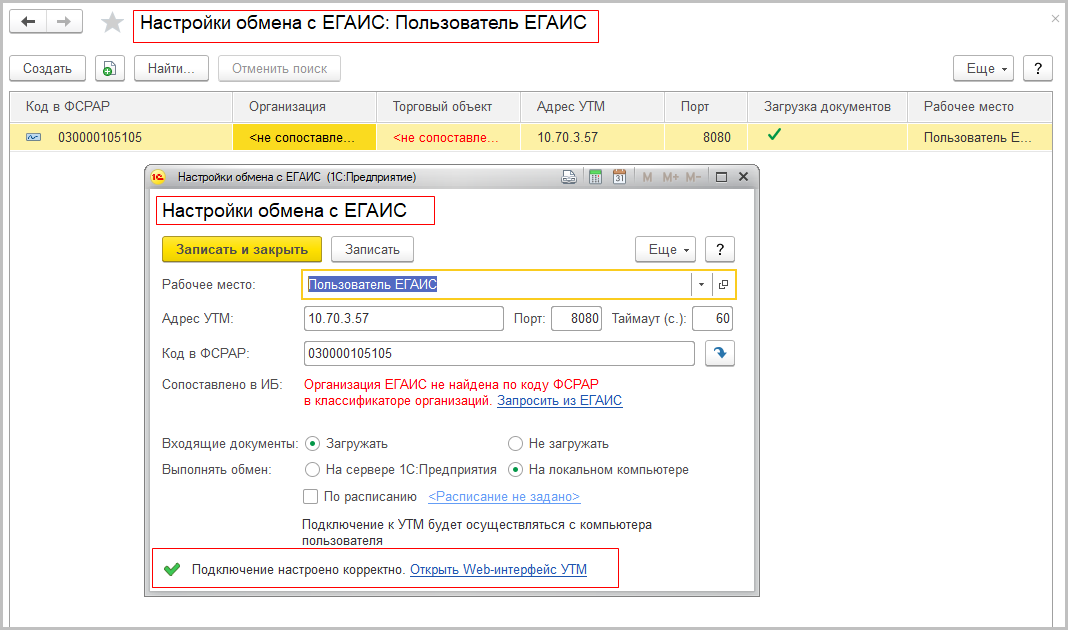Click the Таймаут input field with 60
Viewport: 1068px width, 630px height.
pos(712,318)
